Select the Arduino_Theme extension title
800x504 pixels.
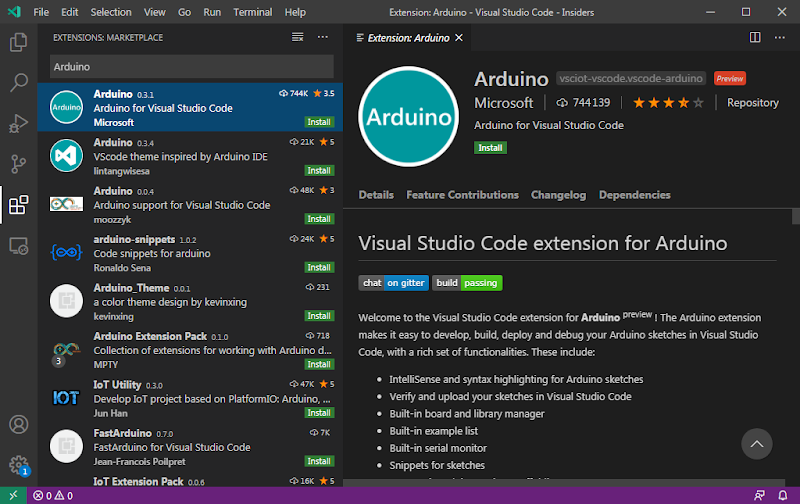pos(131,288)
